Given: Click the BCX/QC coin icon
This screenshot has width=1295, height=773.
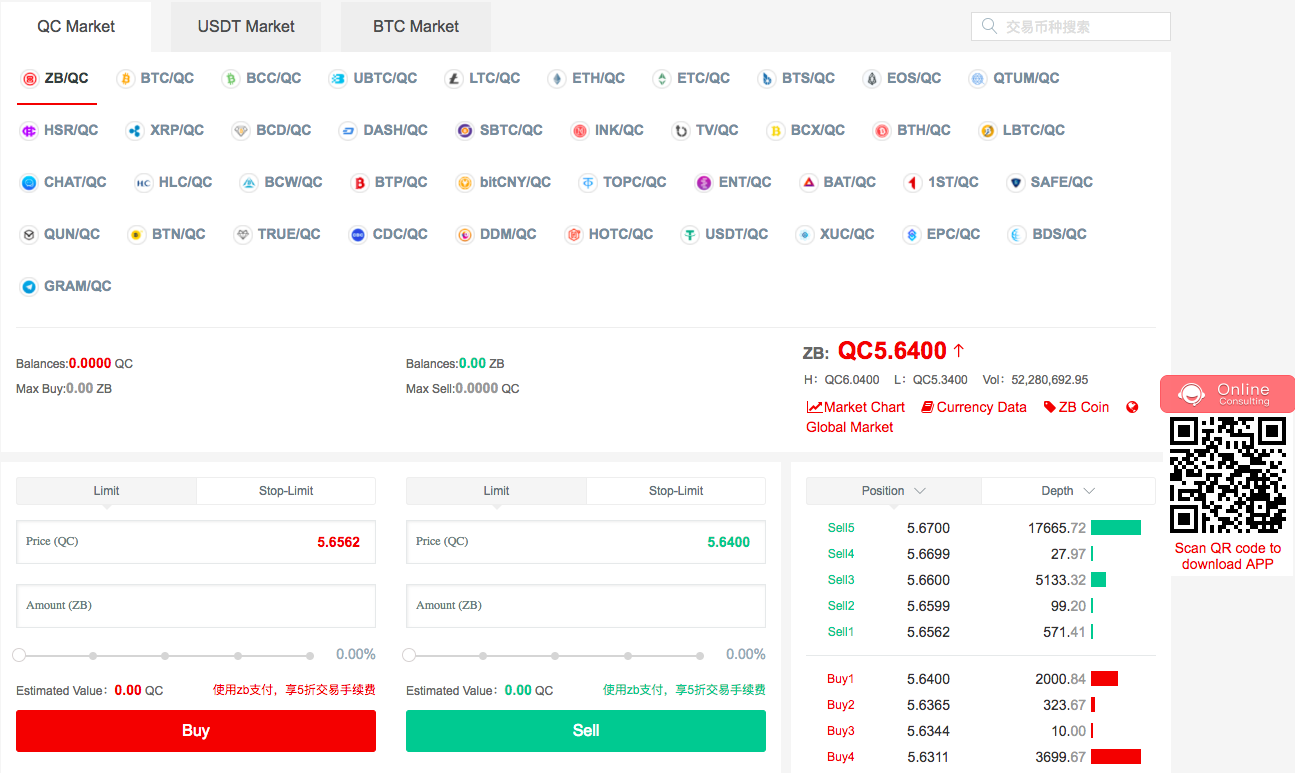Looking at the screenshot, I should pyautogui.click(x=774, y=130).
